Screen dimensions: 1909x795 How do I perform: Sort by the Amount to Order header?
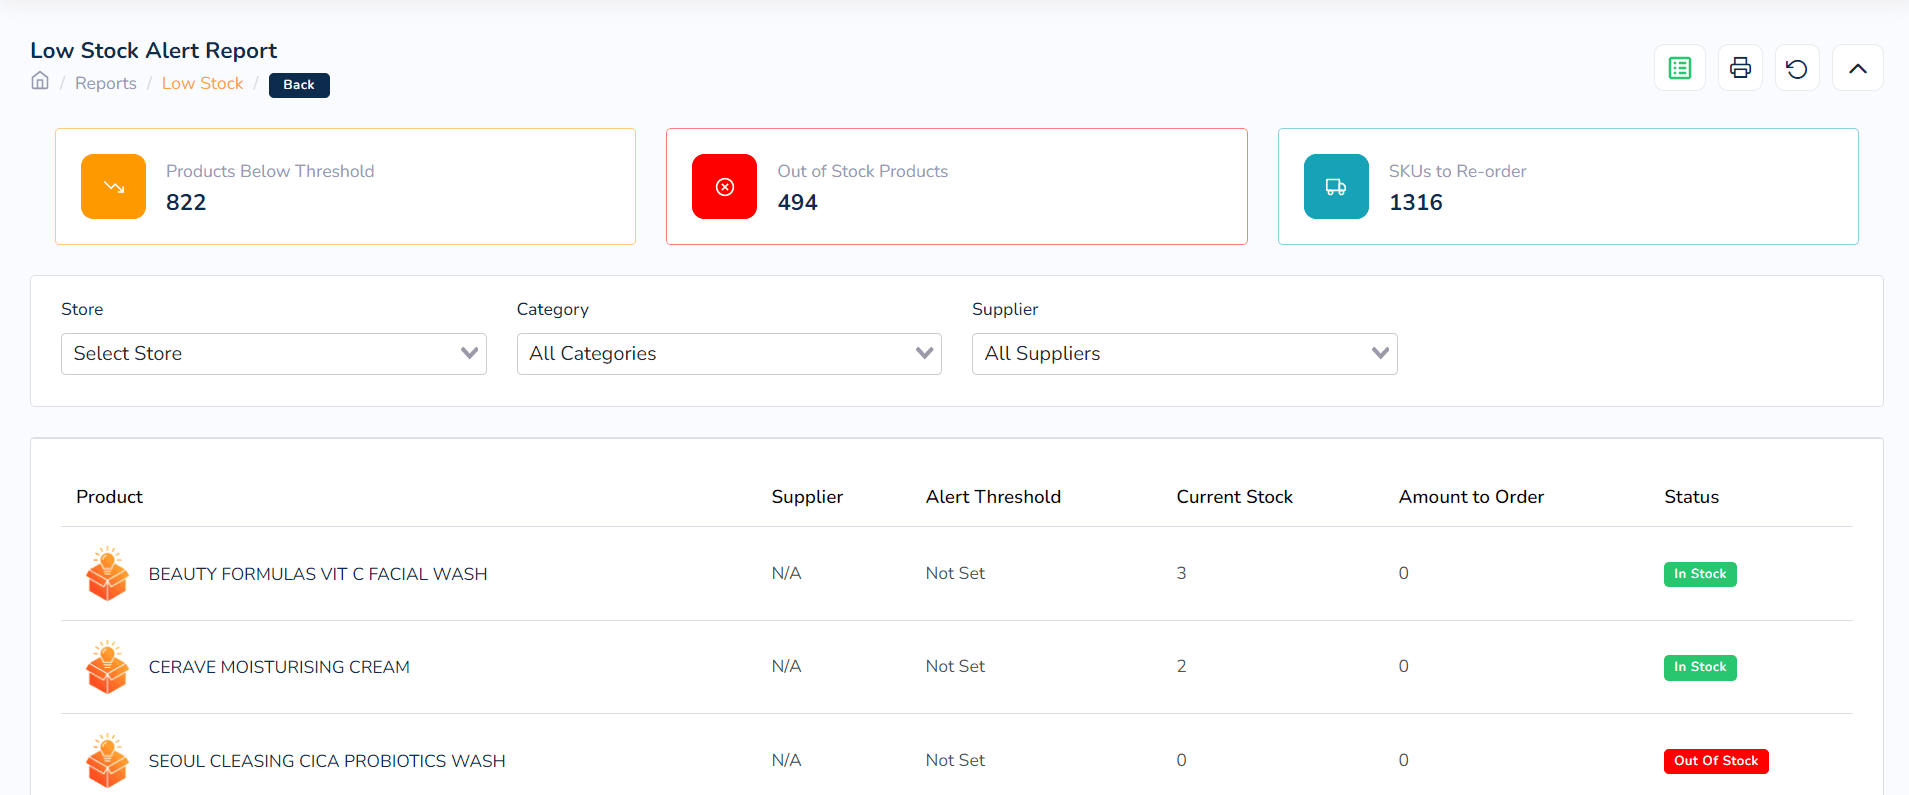coord(1471,497)
